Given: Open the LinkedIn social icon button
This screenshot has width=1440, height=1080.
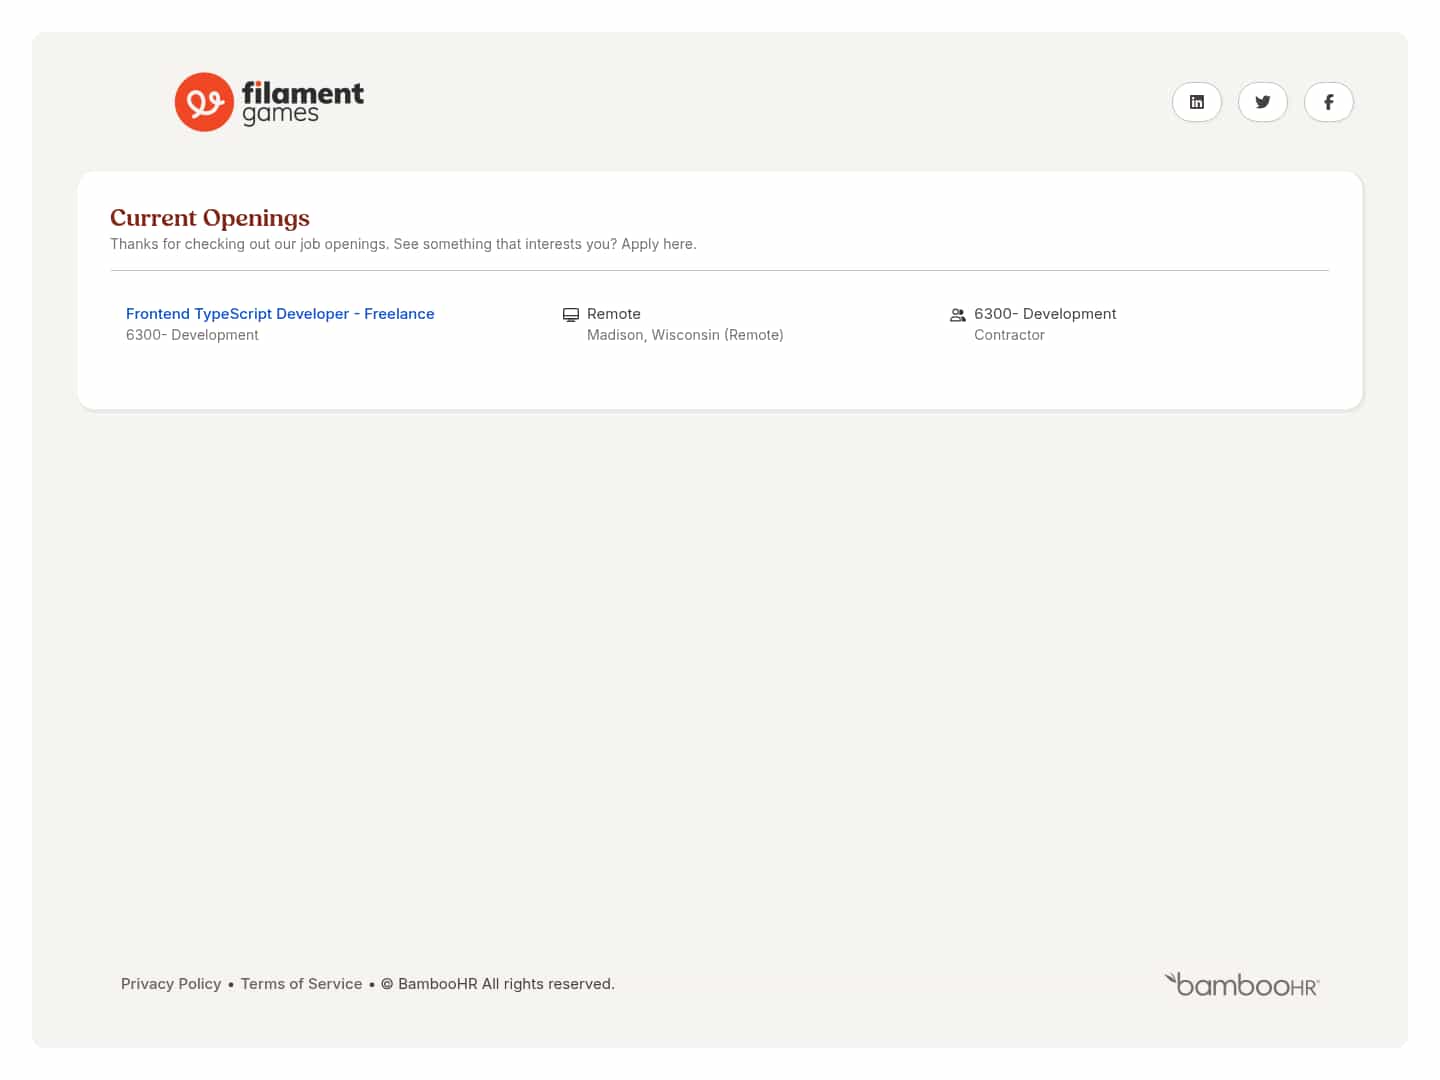Looking at the screenshot, I should 1196,102.
